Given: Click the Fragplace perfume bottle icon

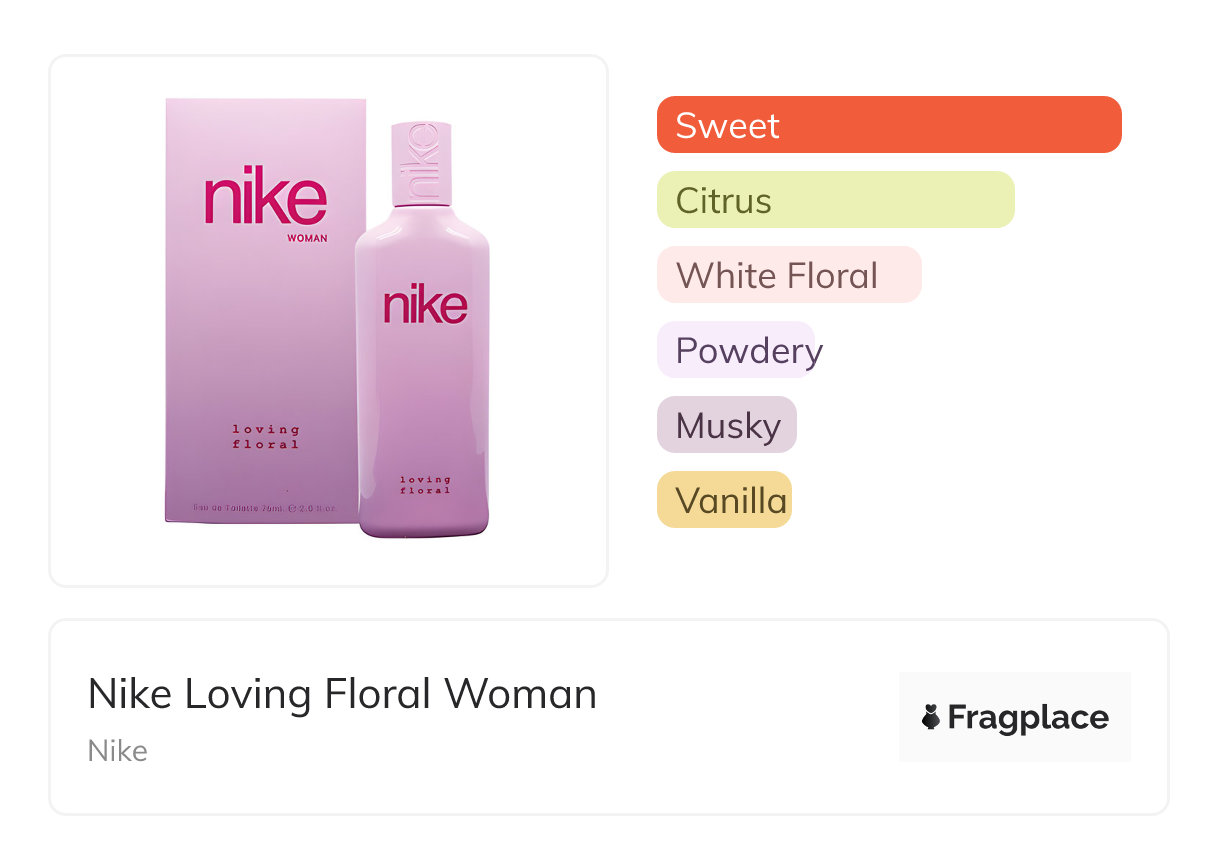Looking at the screenshot, I should (x=931, y=717).
